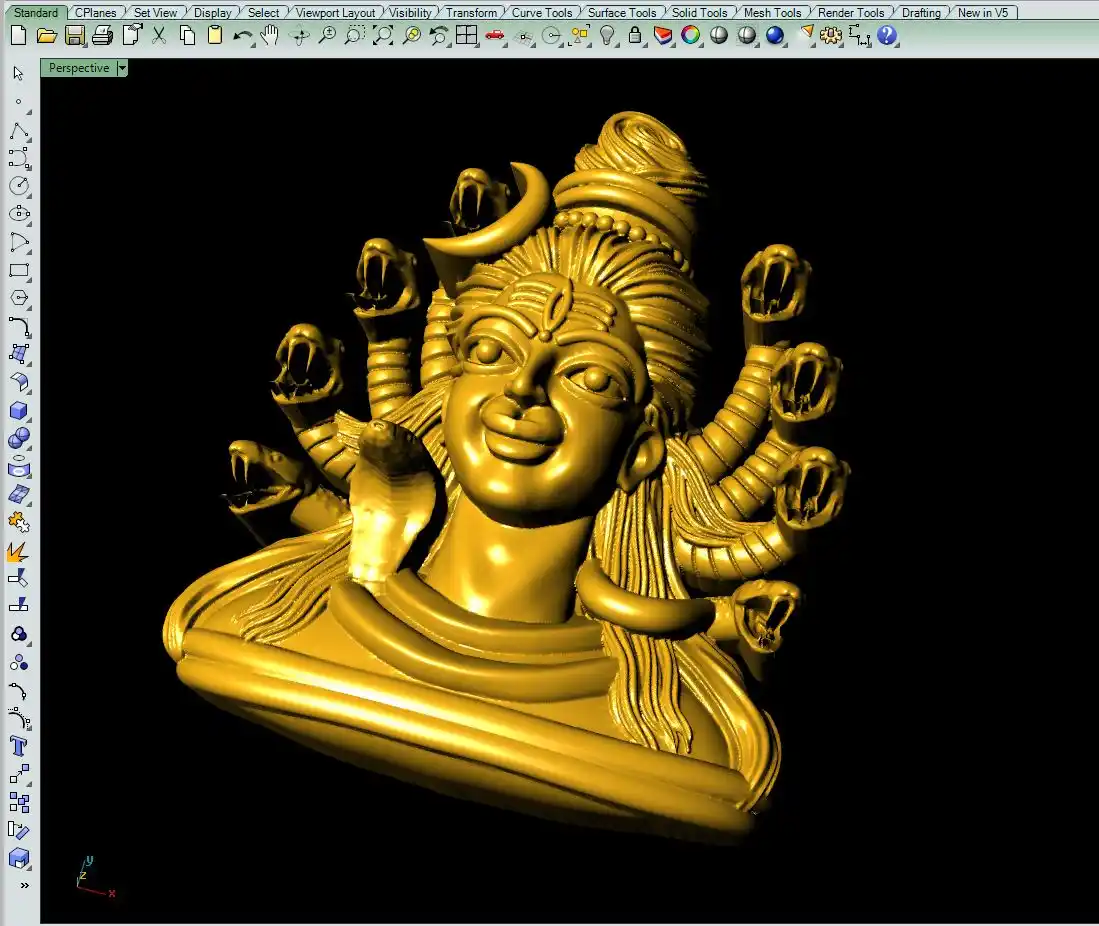The height and width of the screenshot is (926, 1099).
Task: Select the Polyline tool
Action: point(19,132)
